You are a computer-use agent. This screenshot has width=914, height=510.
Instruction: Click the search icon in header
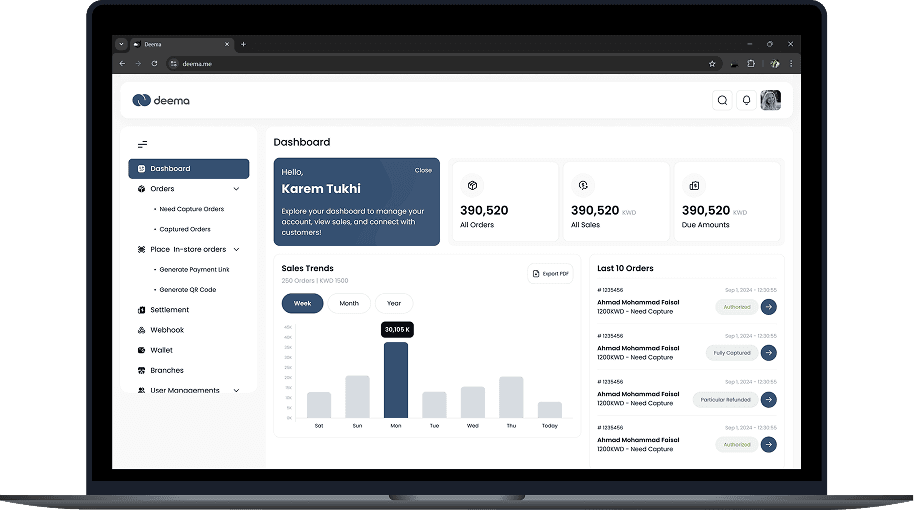[x=722, y=100]
